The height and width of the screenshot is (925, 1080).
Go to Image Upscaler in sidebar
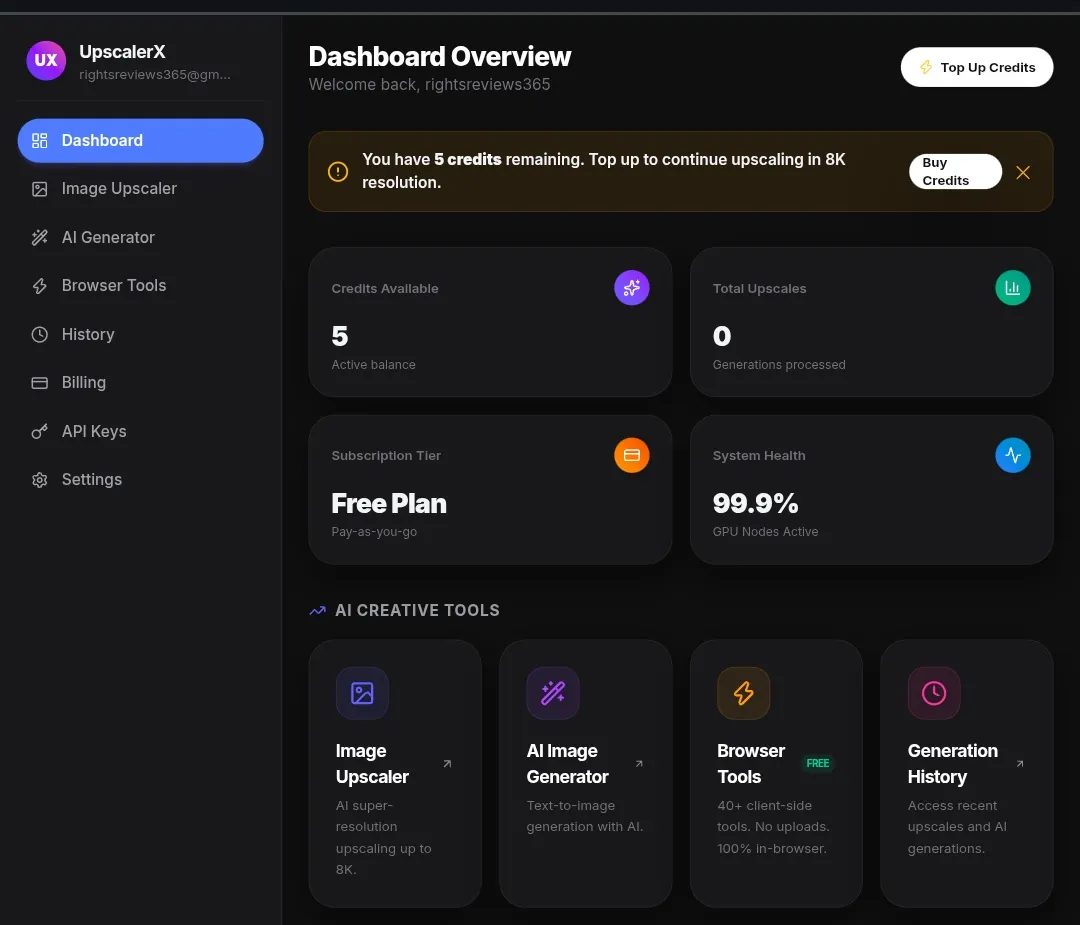[x=141, y=189]
